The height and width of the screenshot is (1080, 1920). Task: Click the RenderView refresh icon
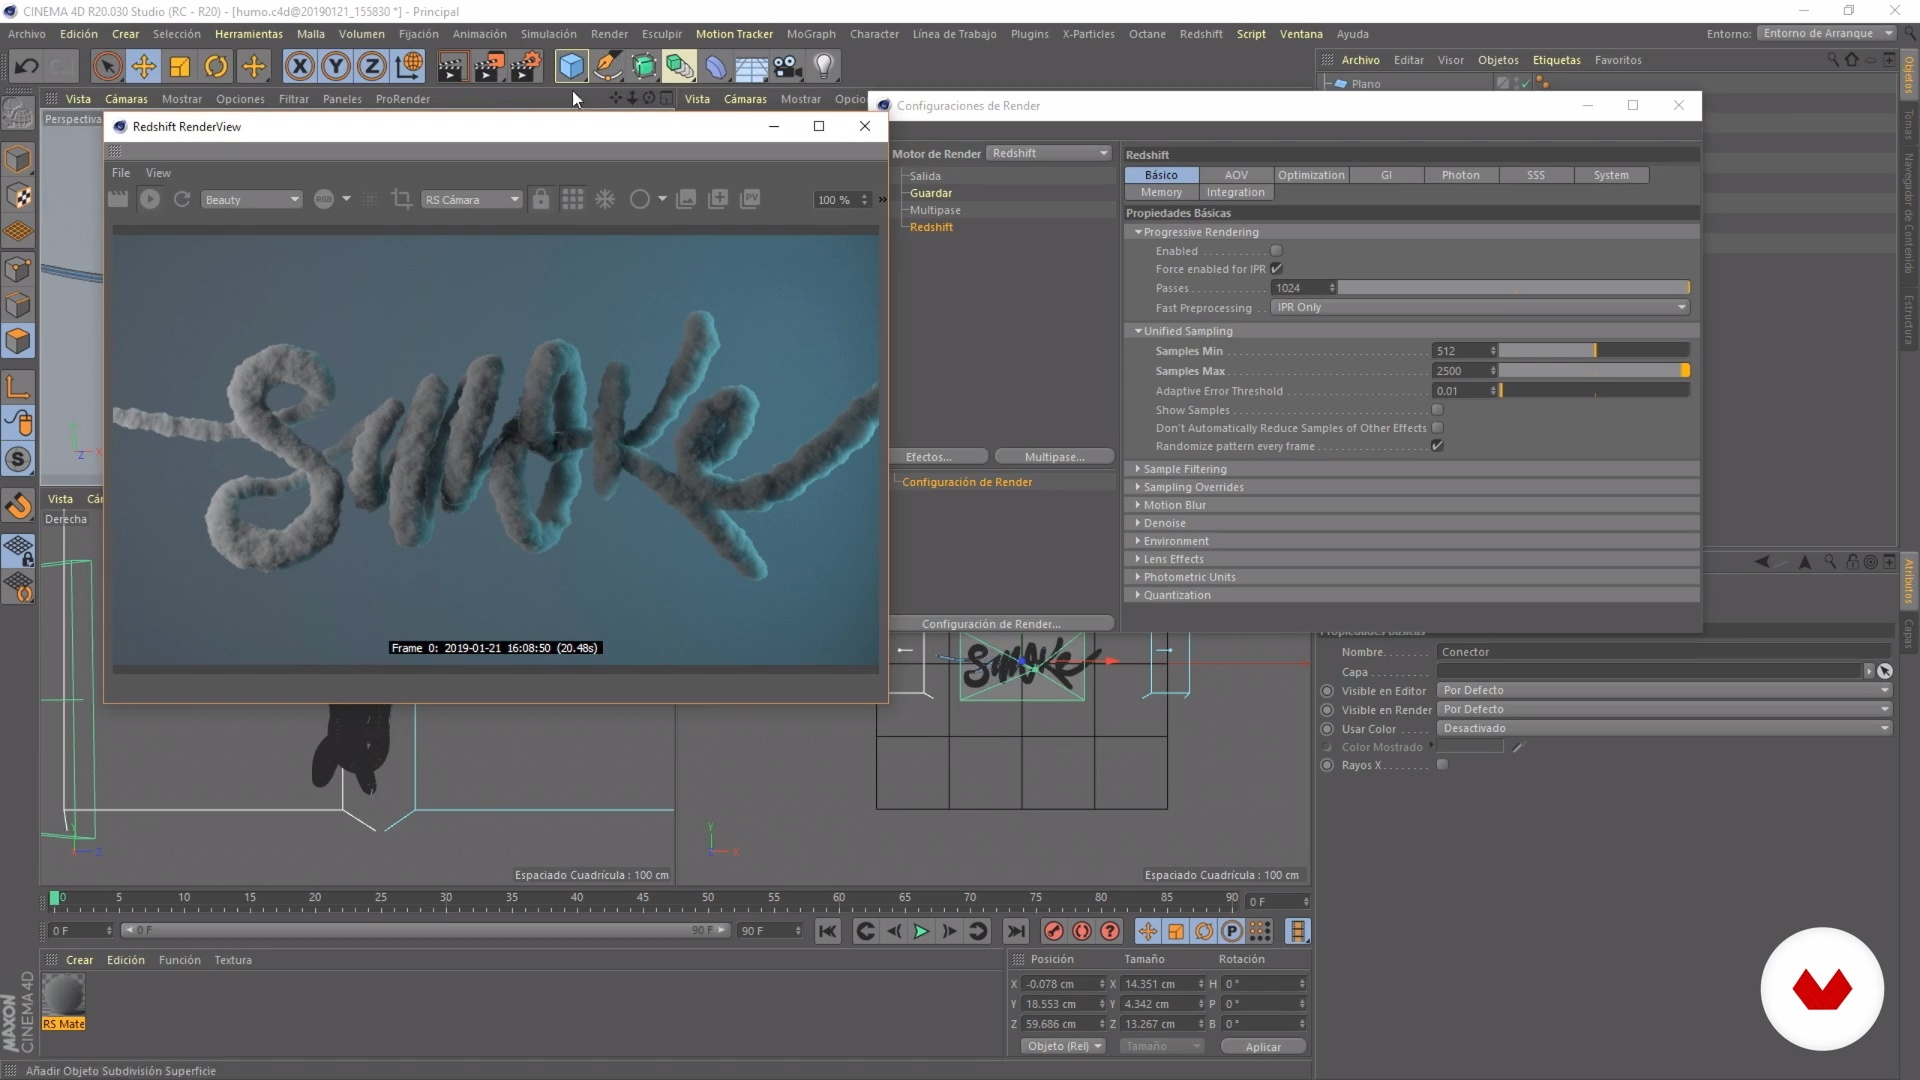182,199
